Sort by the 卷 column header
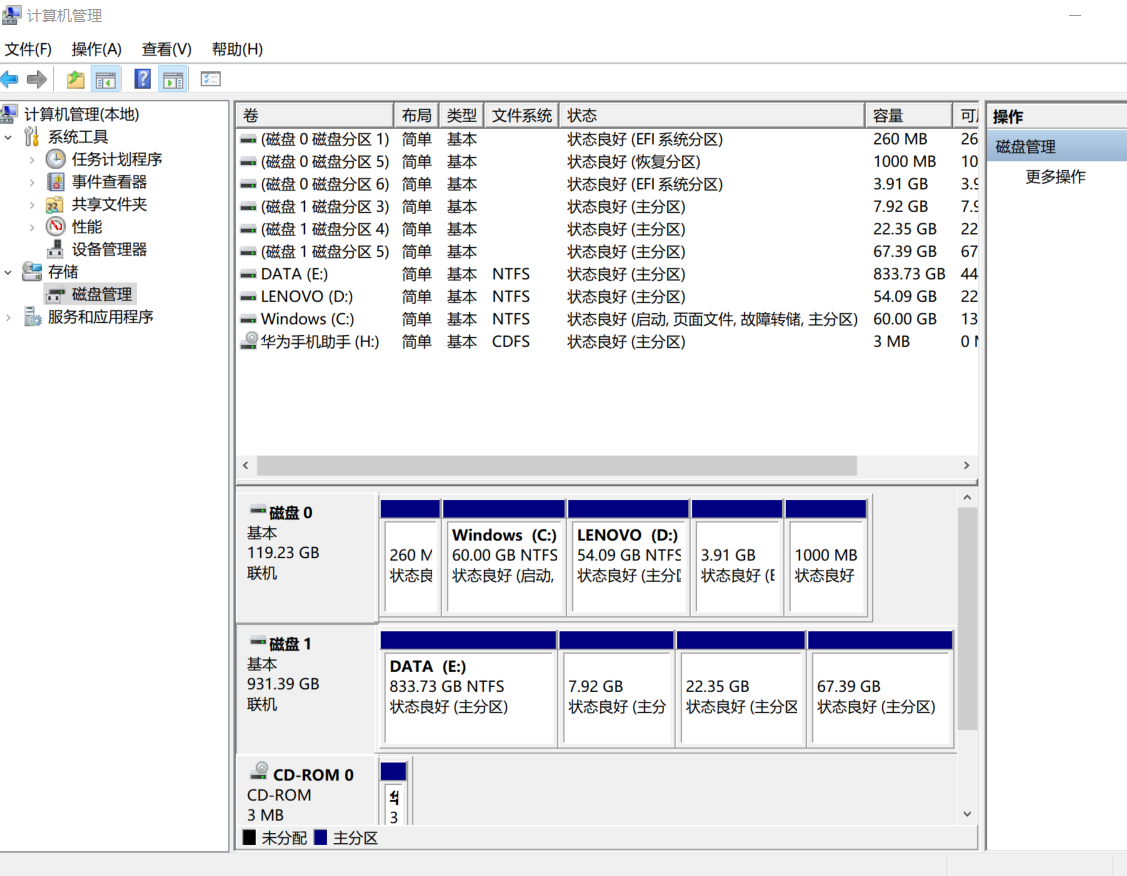The height and width of the screenshot is (876, 1127). pyautogui.click(x=314, y=115)
